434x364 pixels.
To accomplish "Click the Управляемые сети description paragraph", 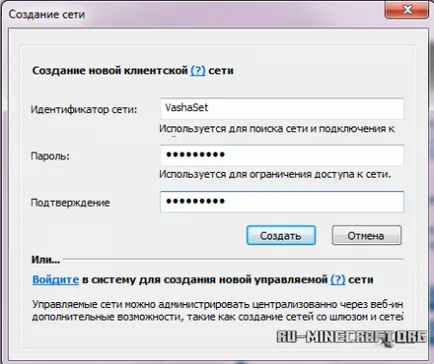I will point(218,310).
